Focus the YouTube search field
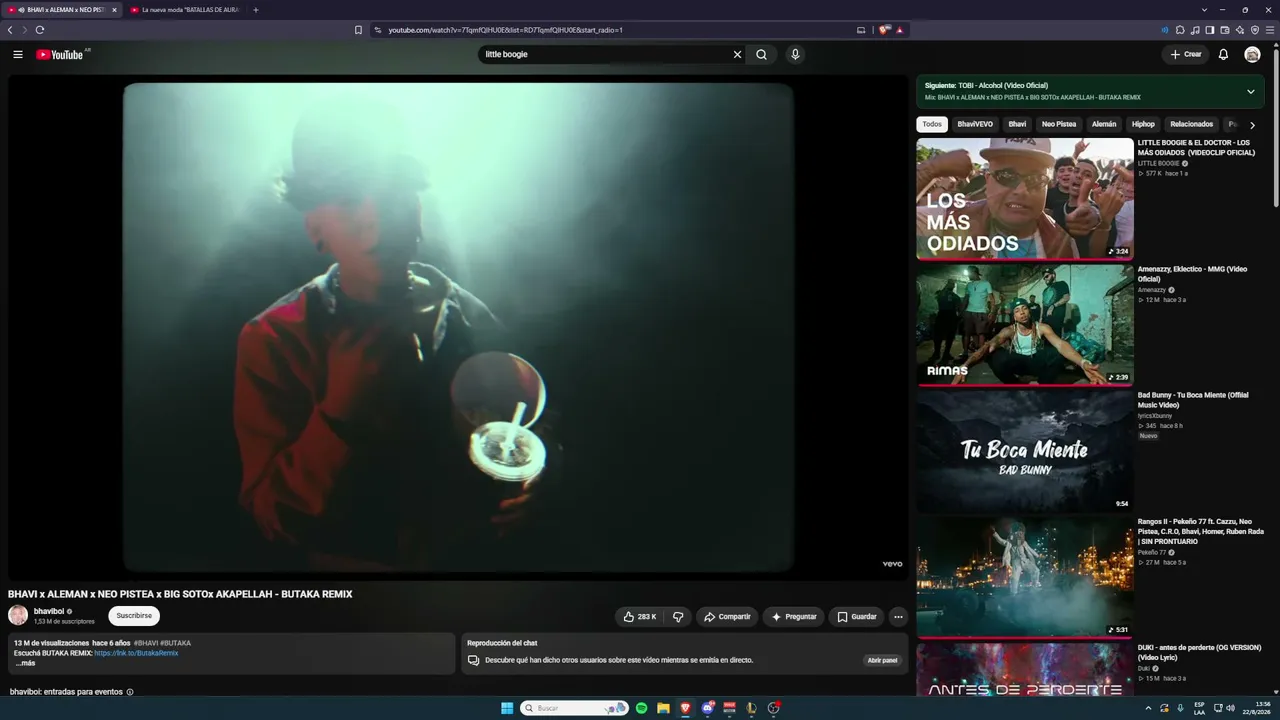Screen dimensions: 1280x720 click(604, 55)
